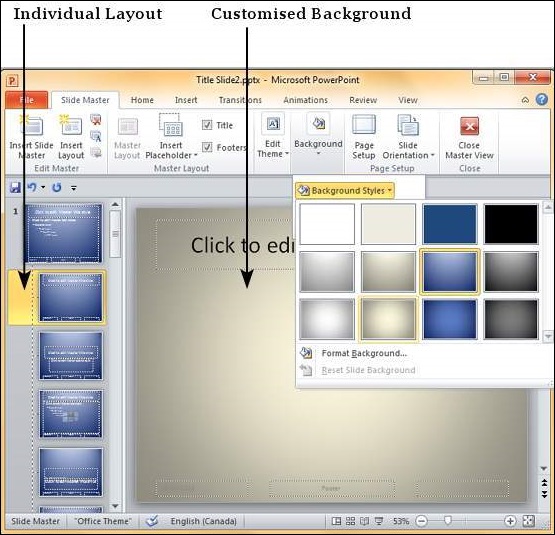Click thumbnail pane scroll up arrow
555x535 pixels.
(x=115, y=205)
